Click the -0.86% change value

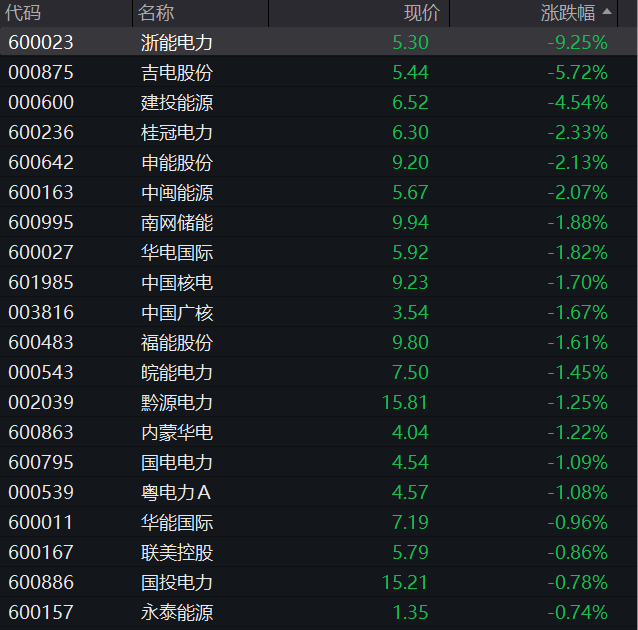click(x=577, y=552)
